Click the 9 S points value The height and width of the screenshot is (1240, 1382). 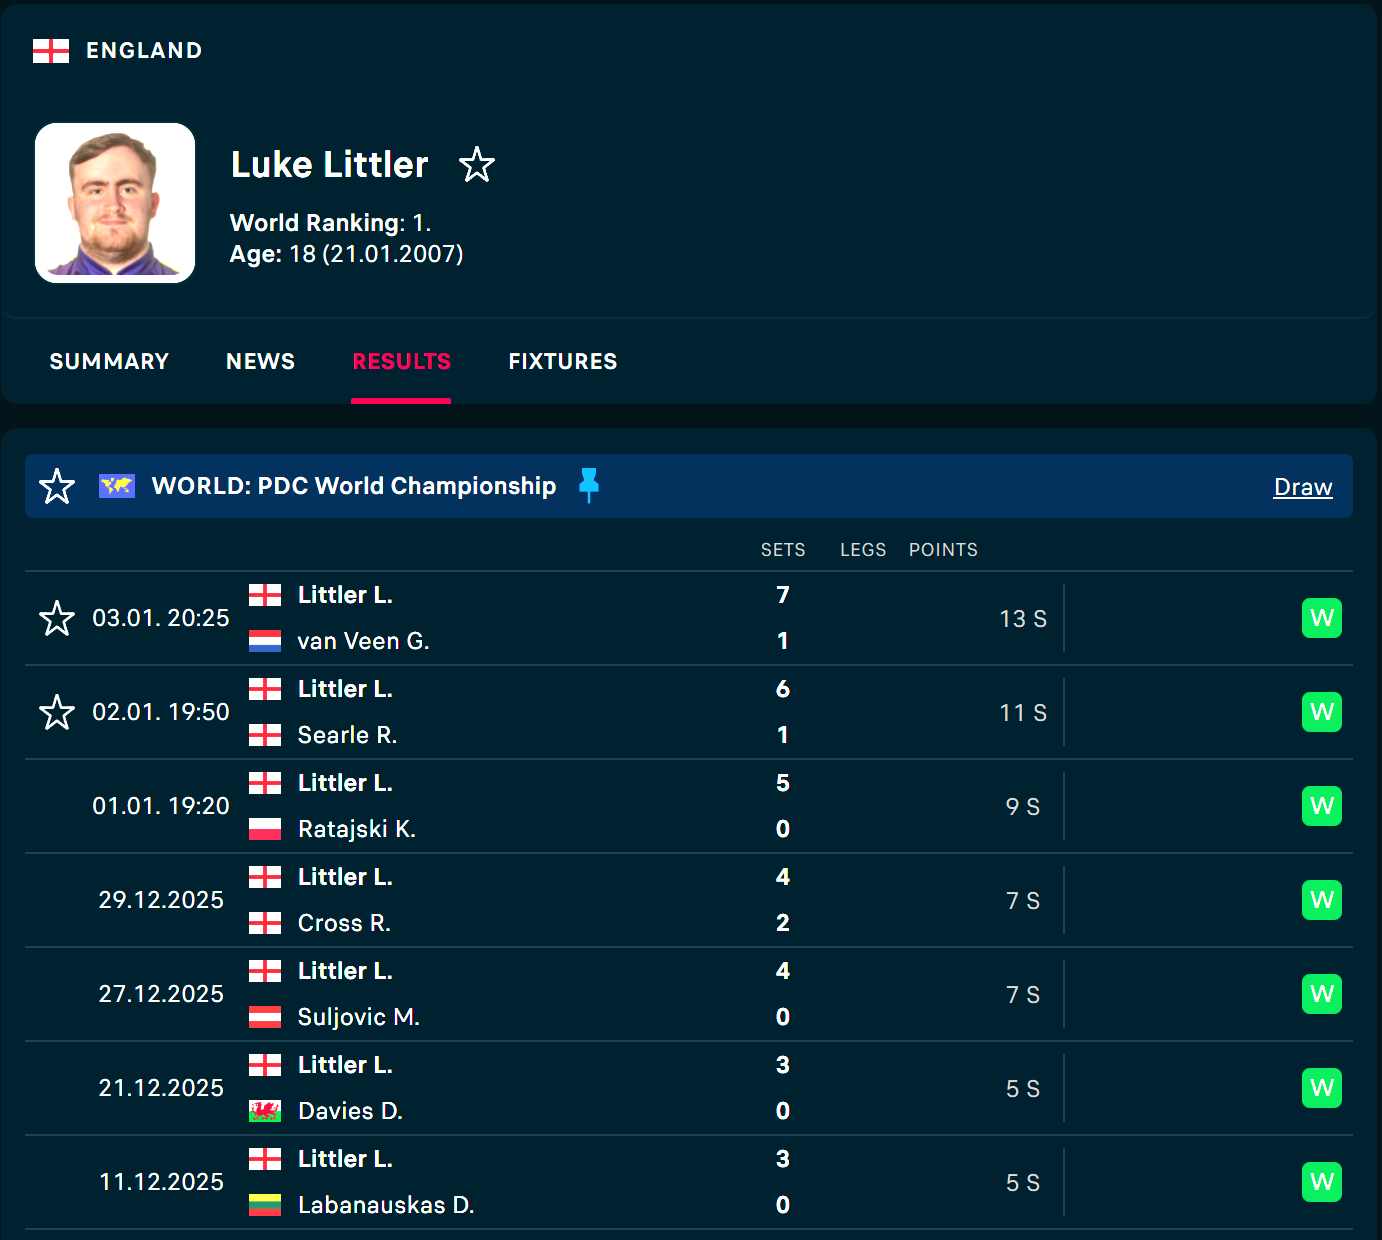(1023, 807)
